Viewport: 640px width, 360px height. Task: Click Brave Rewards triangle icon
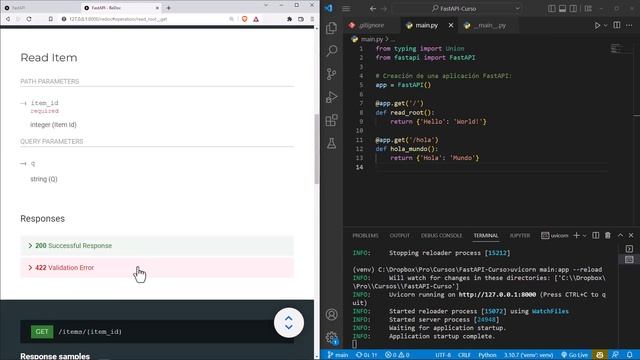[256, 19]
